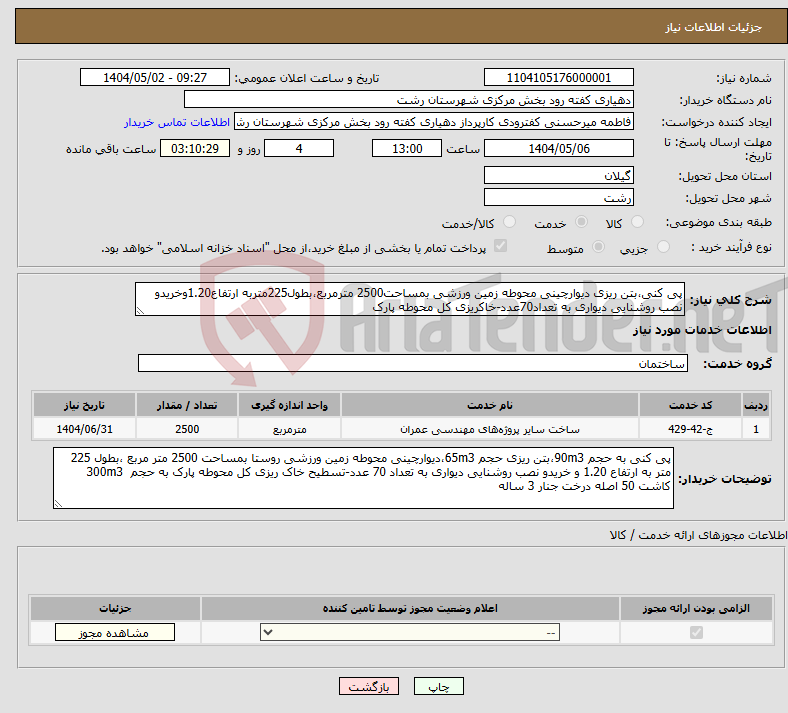The image size is (788, 713).
Task: Select the جزیی purchase type radio
Action: [x=663, y=247]
